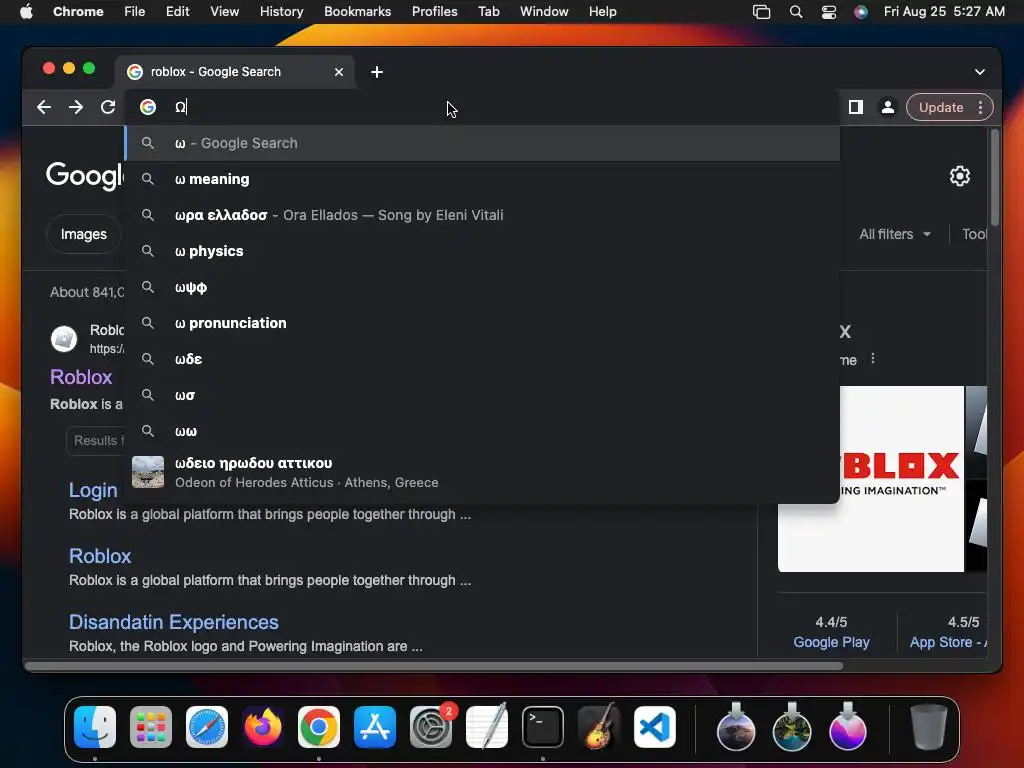Launch Firefox from the Dock
This screenshot has width=1024, height=768.
(263, 727)
